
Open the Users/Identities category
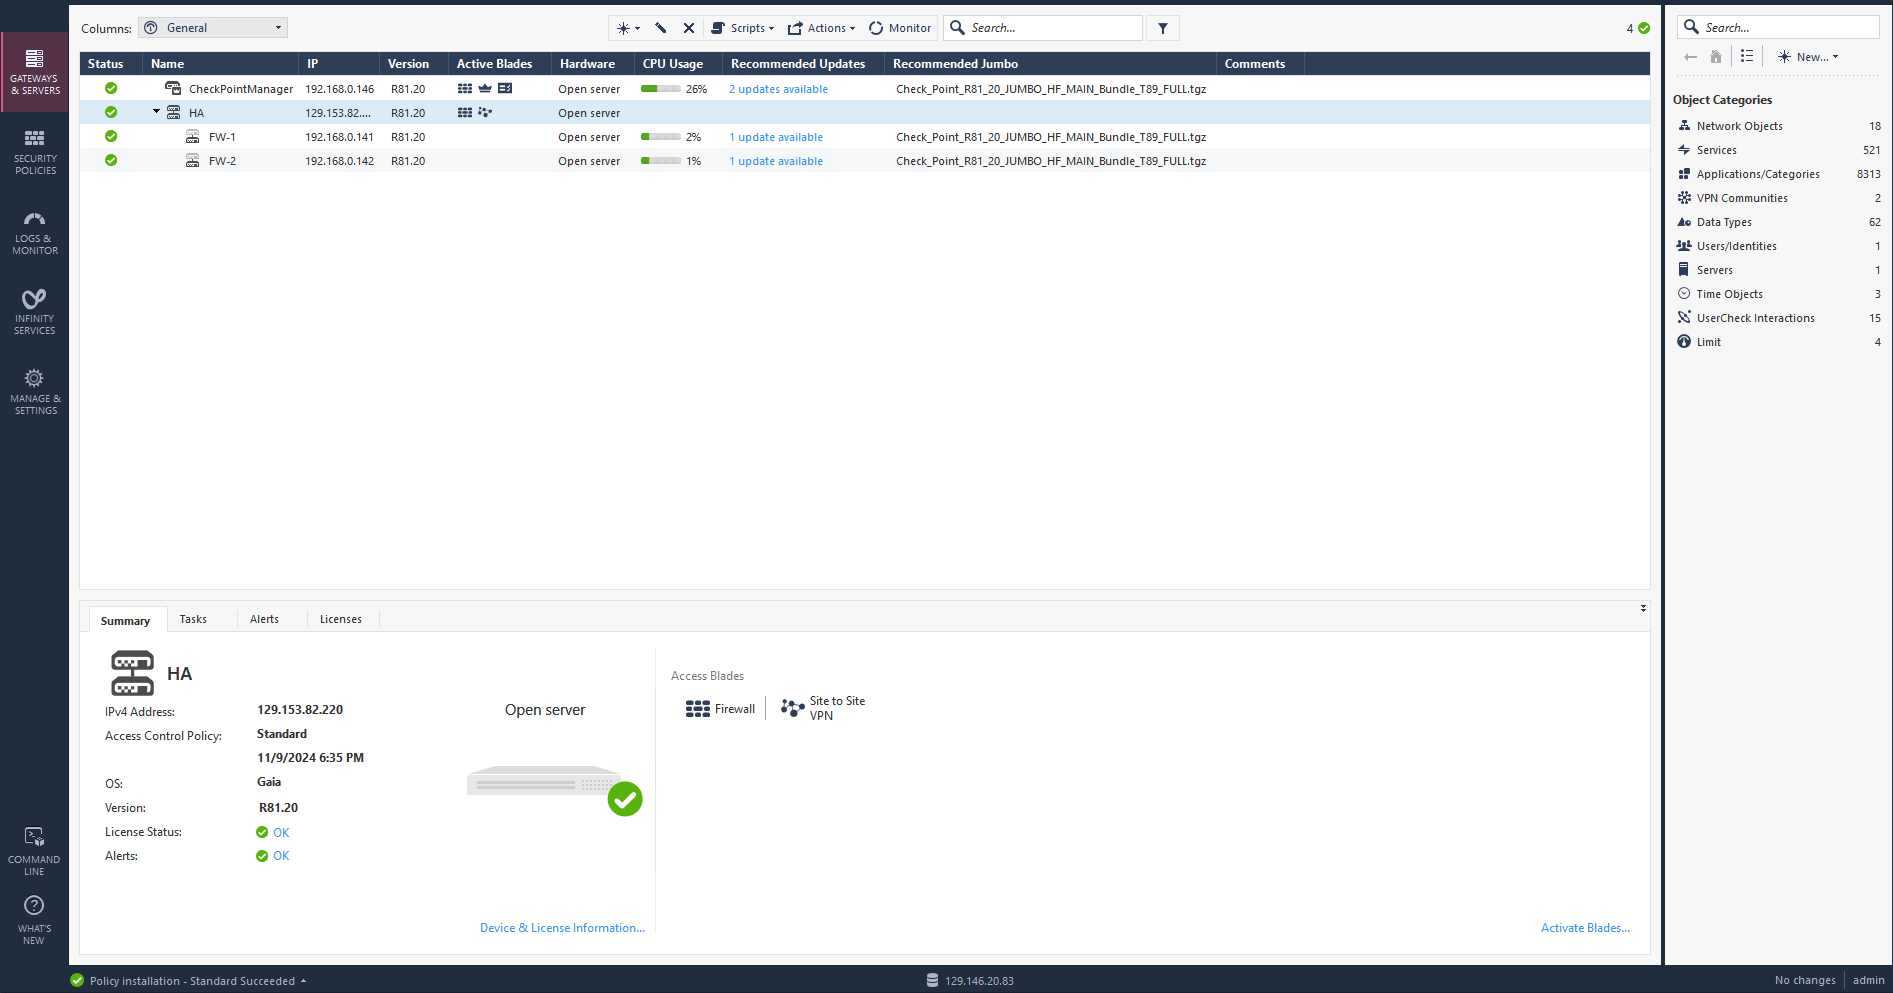tap(1778, 246)
